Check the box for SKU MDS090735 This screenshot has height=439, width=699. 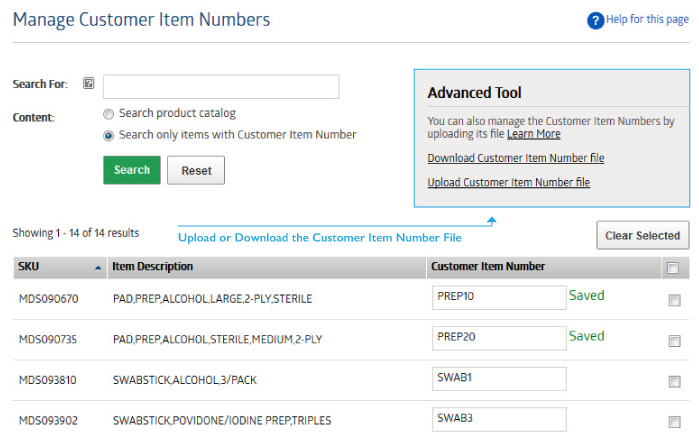[x=674, y=341]
